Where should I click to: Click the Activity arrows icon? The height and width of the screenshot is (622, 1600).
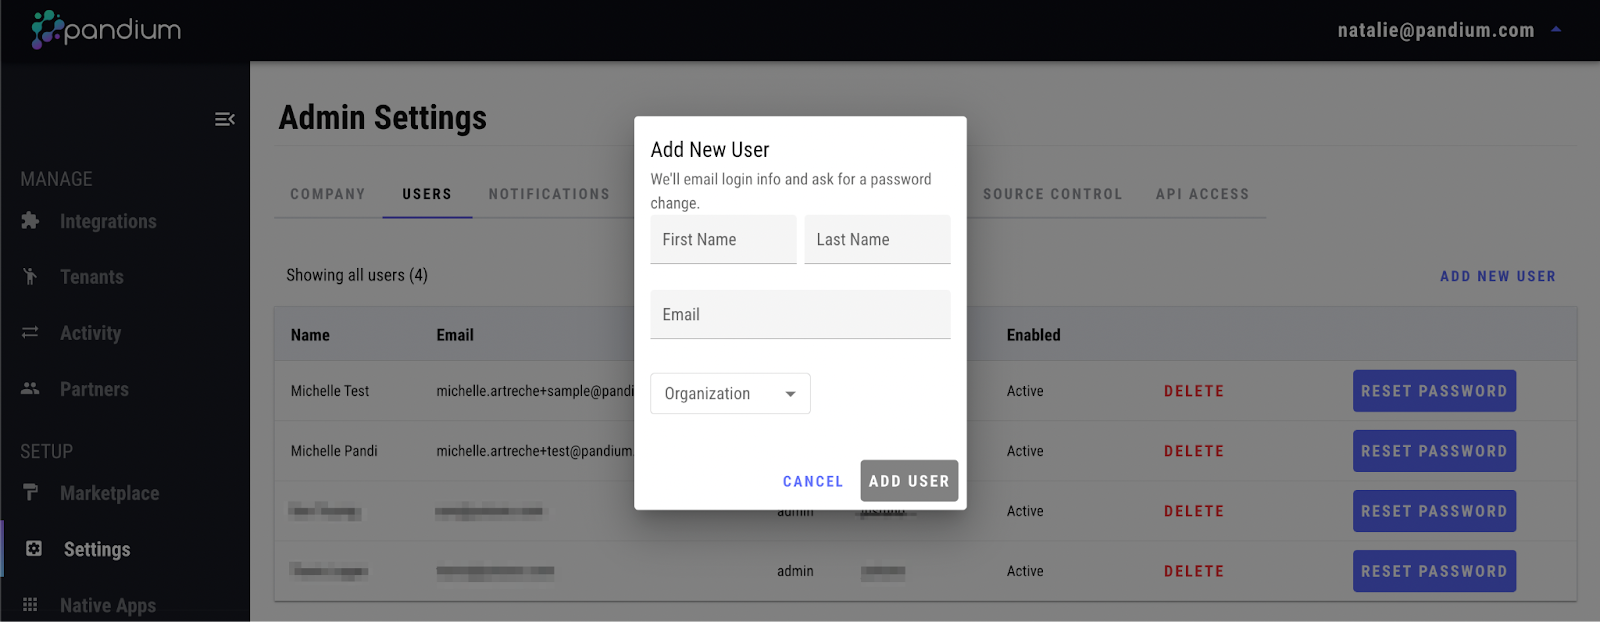[x=30, y=333]
